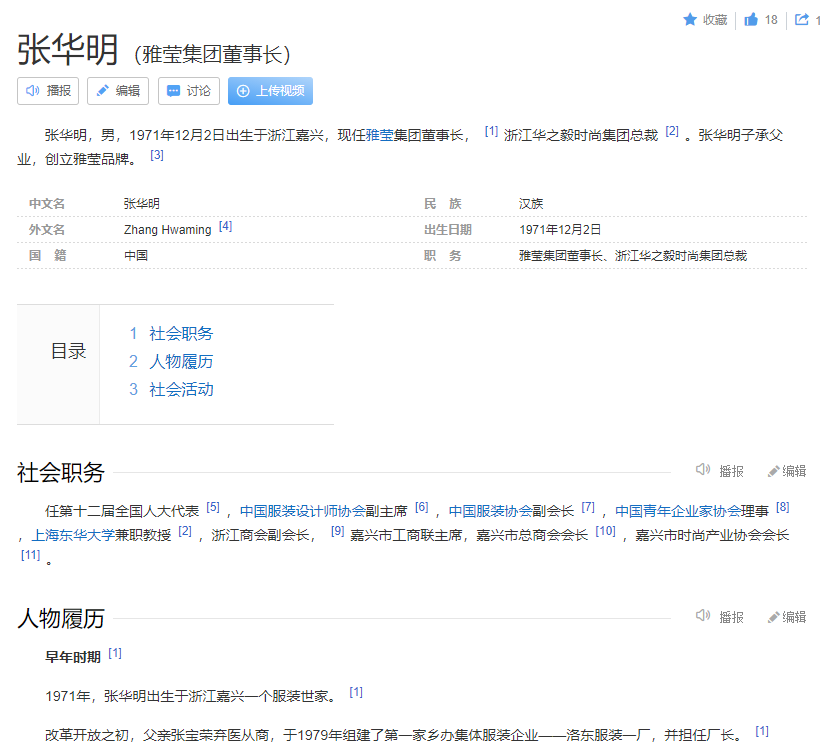Open reference [8] after 理事
The image size is (834, 753).
(782, 507)
